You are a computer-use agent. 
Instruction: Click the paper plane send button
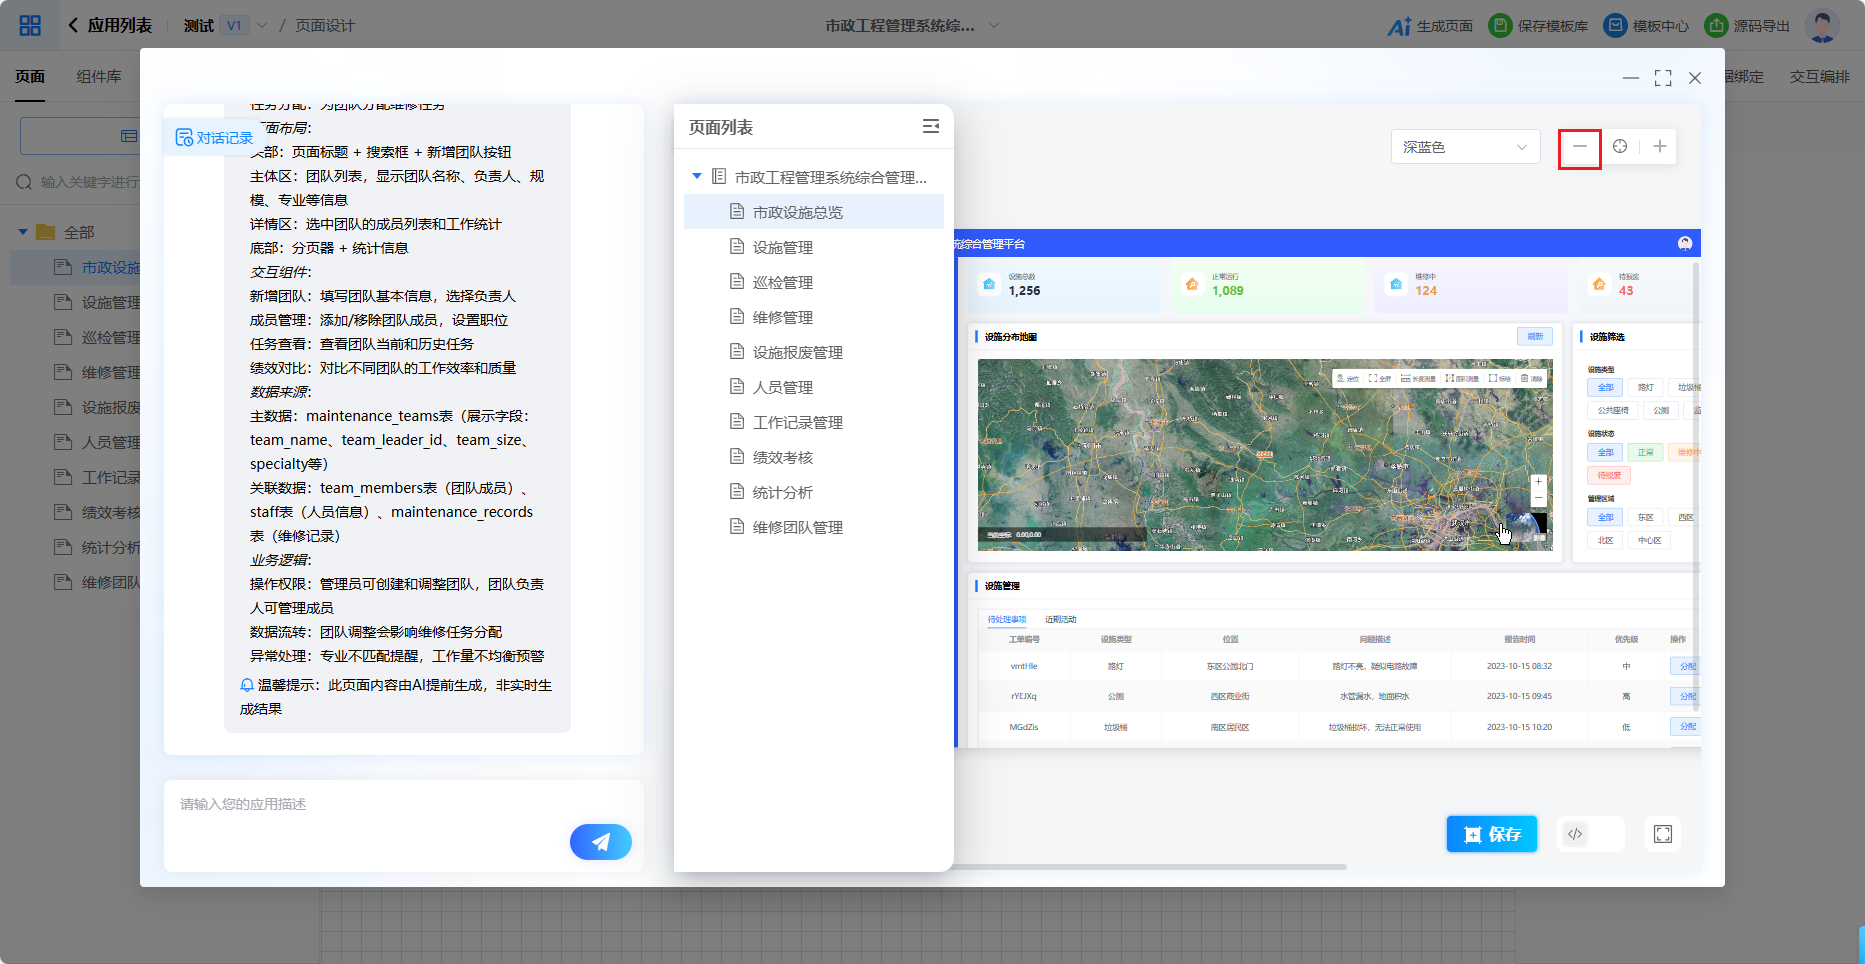click(x=600, y=842)
